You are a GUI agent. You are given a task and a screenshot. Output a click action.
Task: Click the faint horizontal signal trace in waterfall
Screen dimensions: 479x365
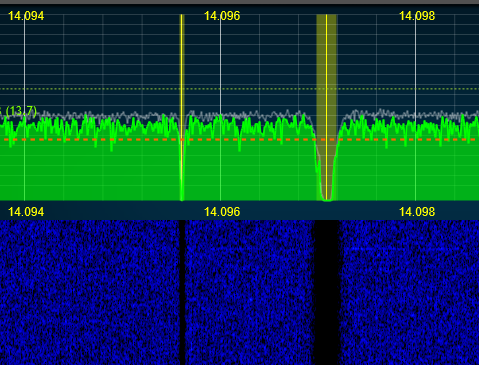398,249
